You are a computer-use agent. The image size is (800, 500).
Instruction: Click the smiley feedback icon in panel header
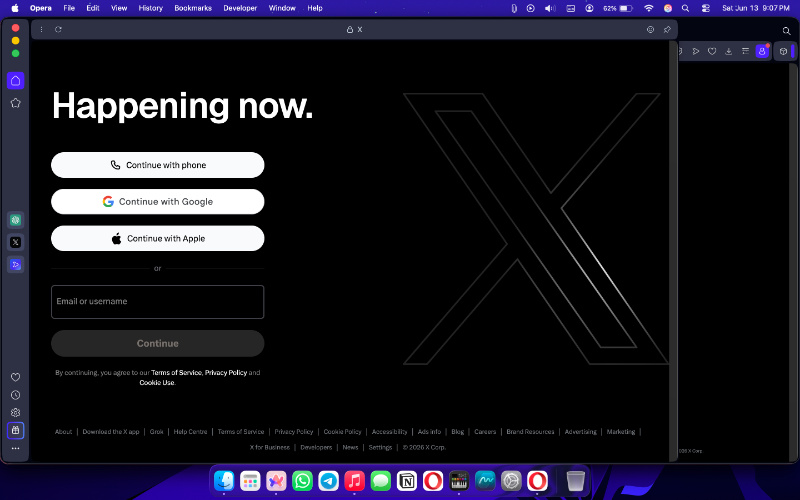[x=651, y=30]
